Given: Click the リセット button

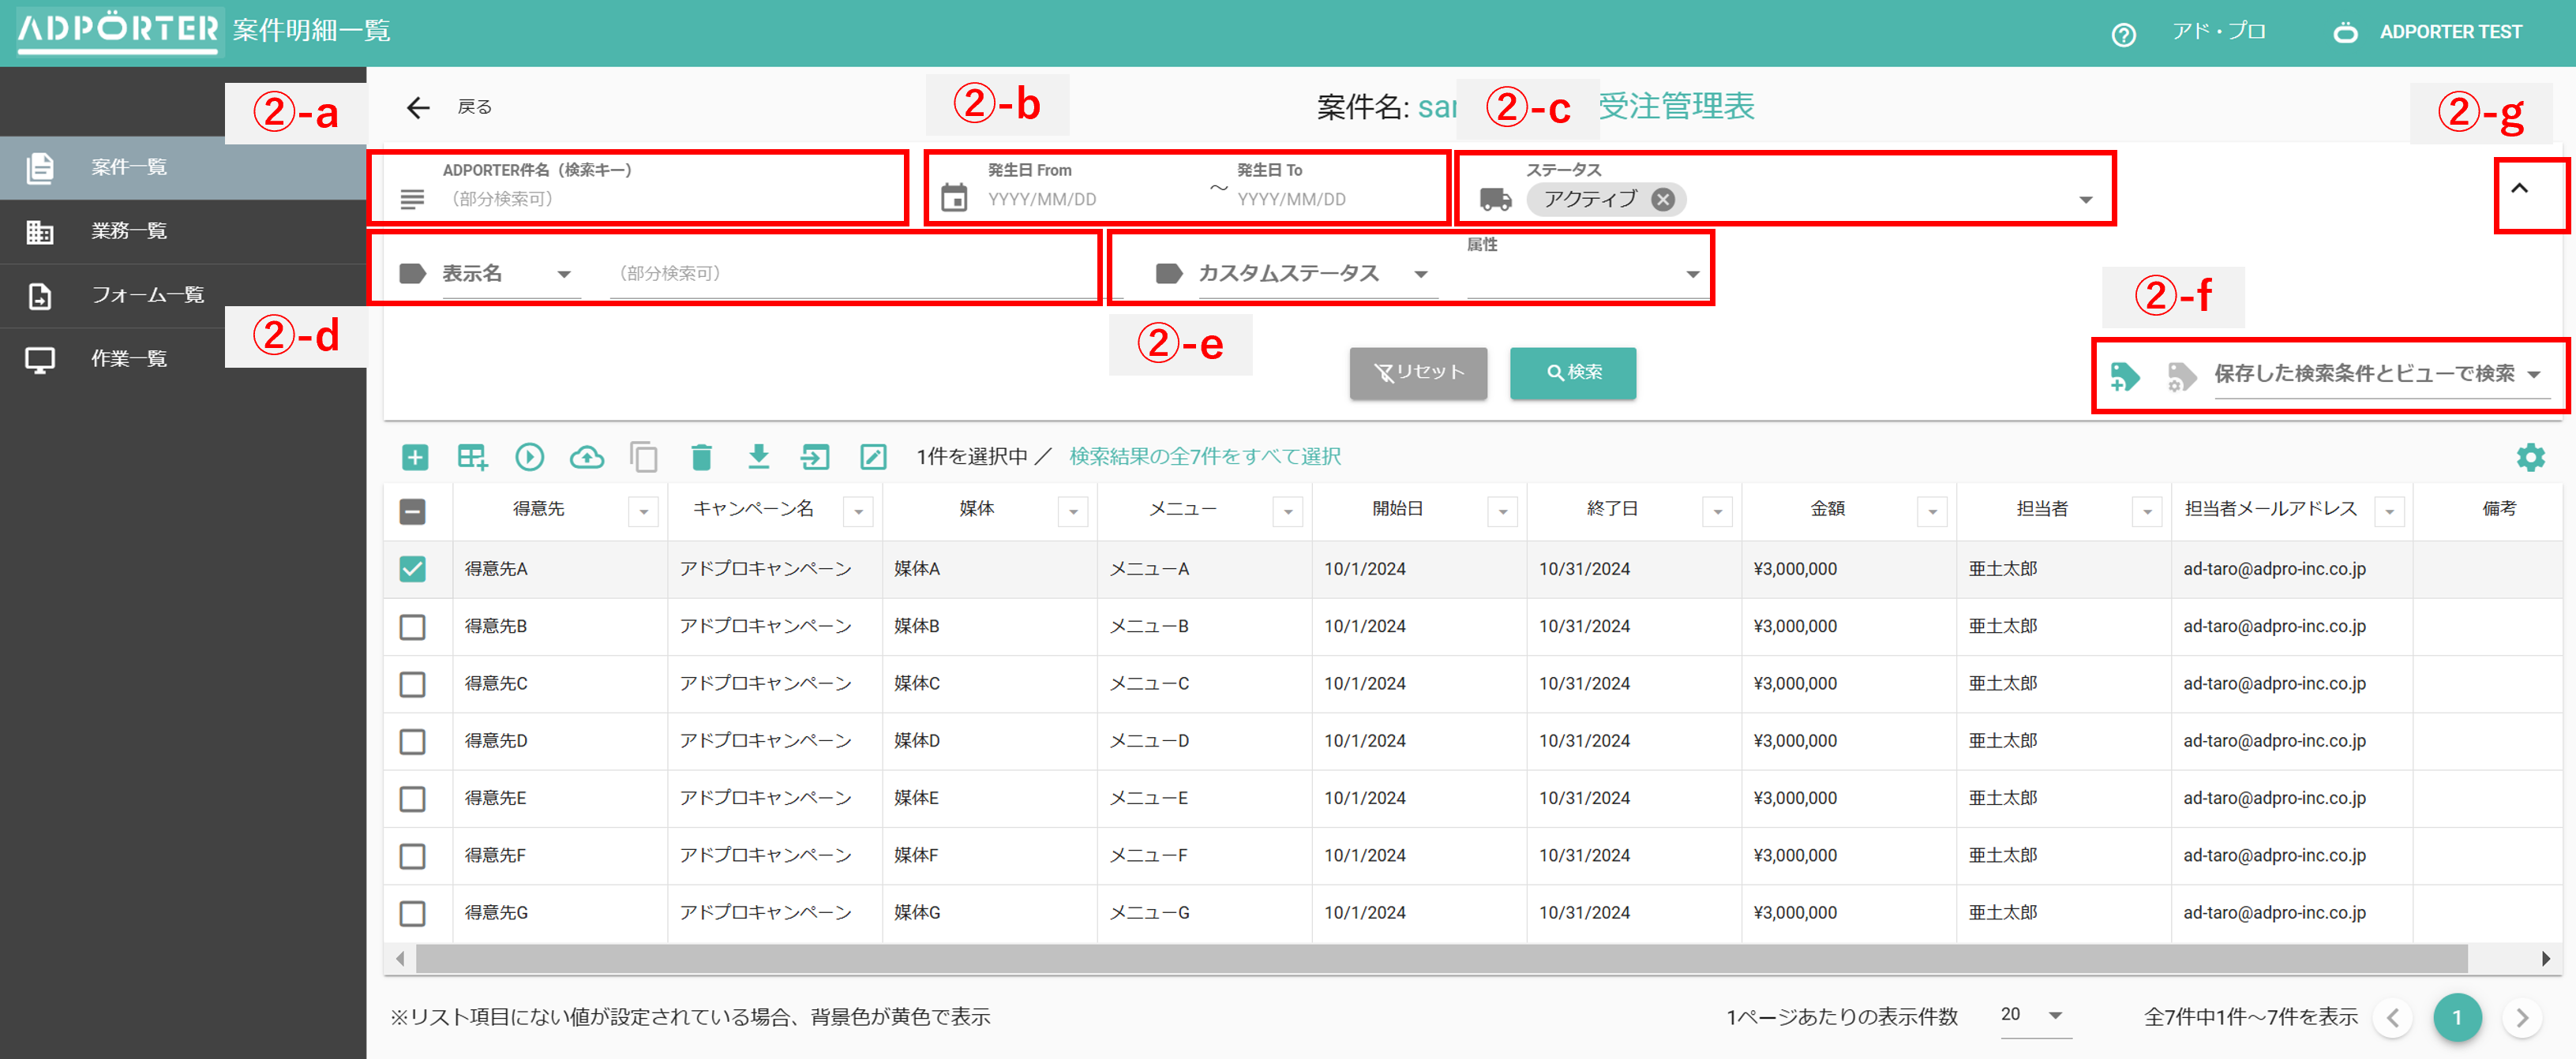Looking at the screenshot, I should [x=1417, y=373].
